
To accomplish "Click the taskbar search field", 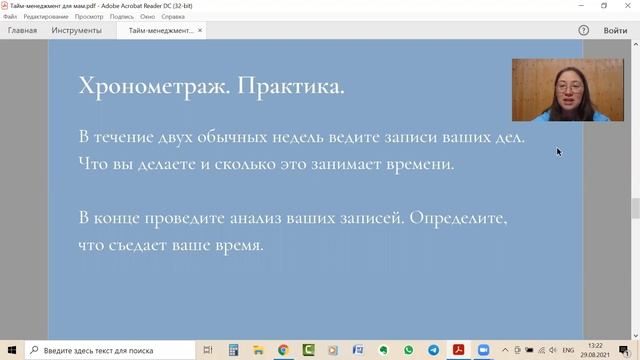I will click(x=110, y=350).
